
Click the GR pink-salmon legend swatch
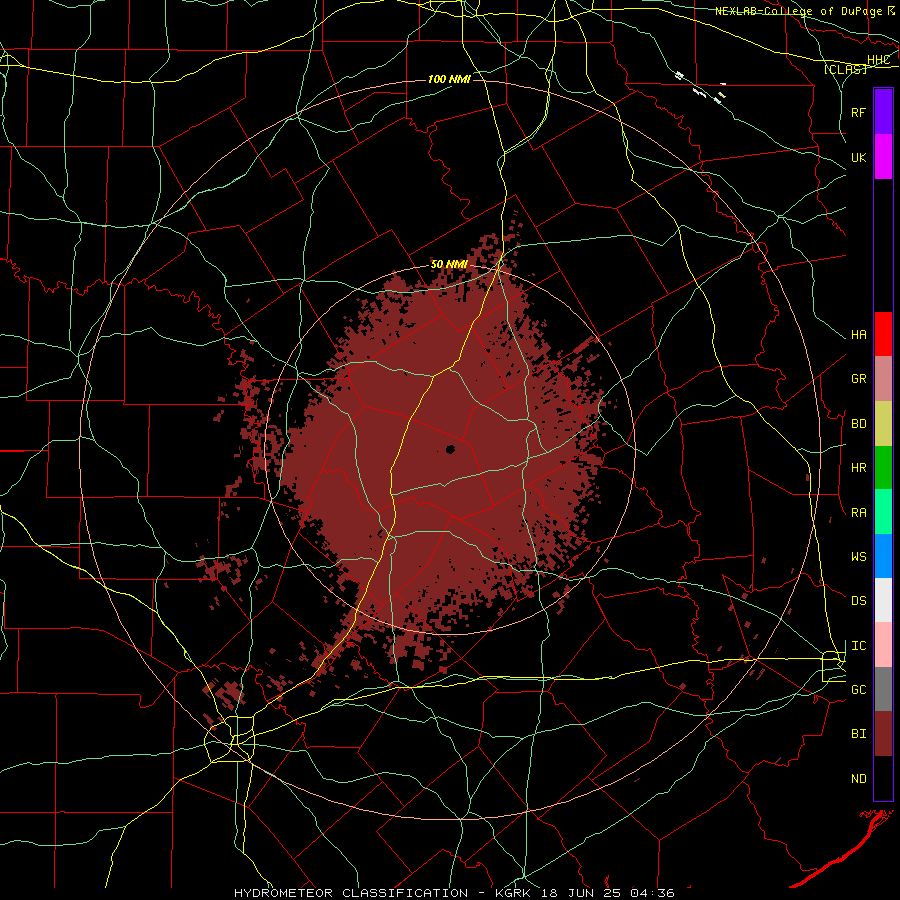(883, 378)
